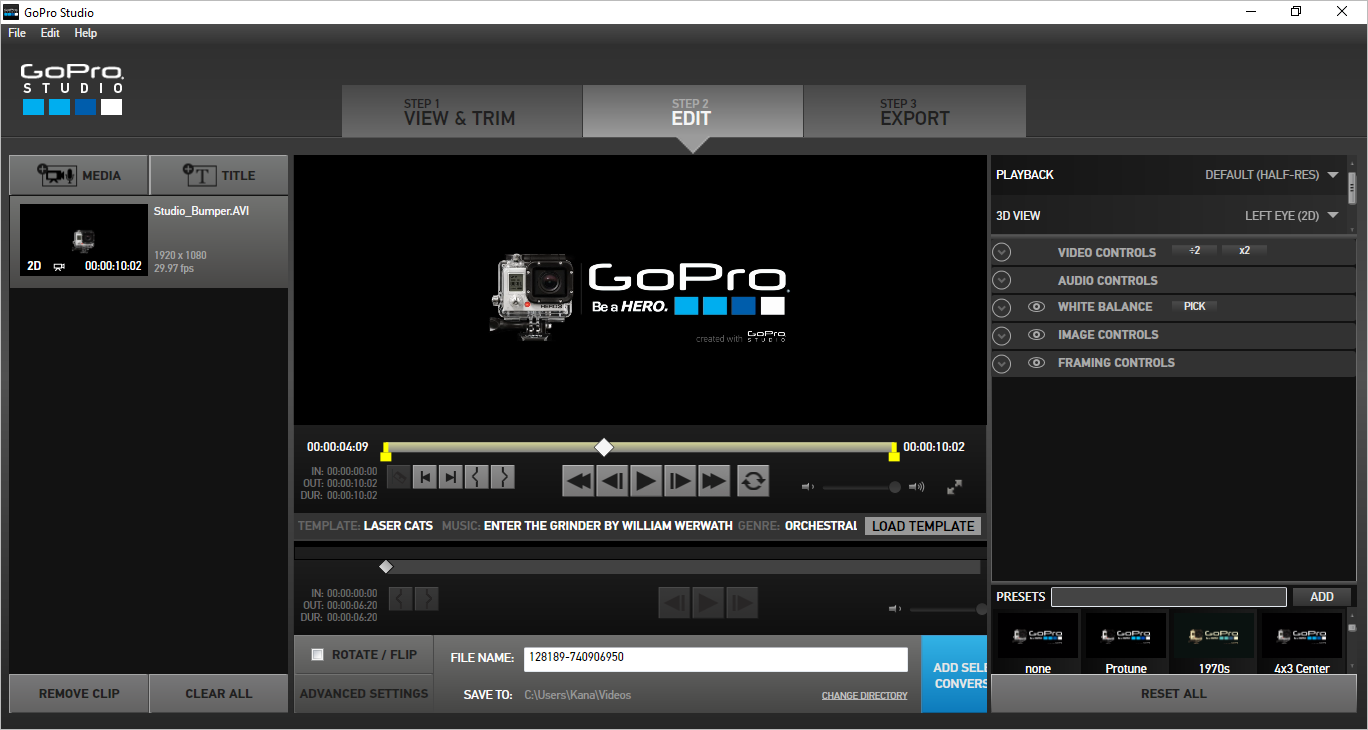
Task: Expand the White Balance section
Action: pyautogui.click(x=1002, y=307)
